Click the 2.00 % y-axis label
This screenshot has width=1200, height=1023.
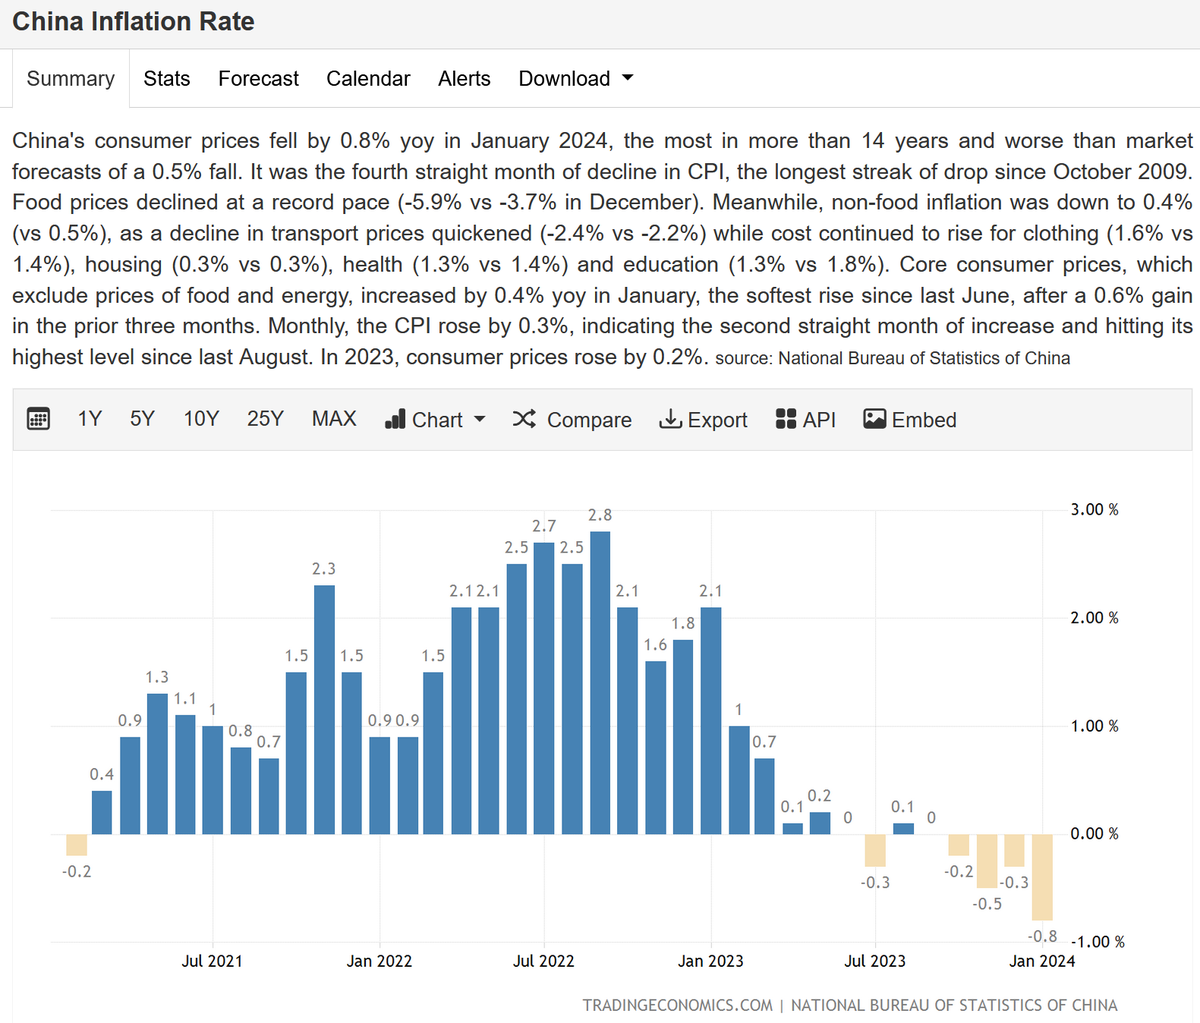click(1095, 618)
